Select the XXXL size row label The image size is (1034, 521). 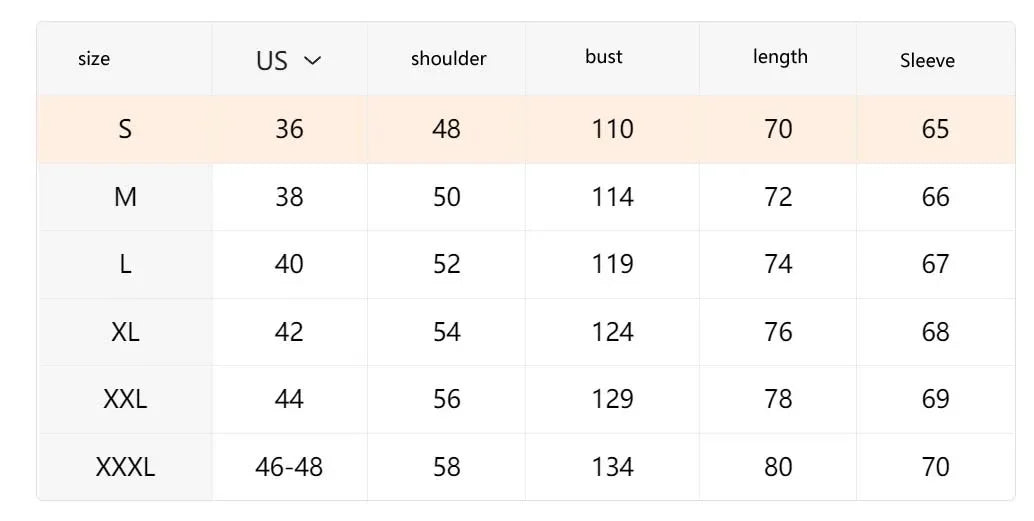[125, 467]
